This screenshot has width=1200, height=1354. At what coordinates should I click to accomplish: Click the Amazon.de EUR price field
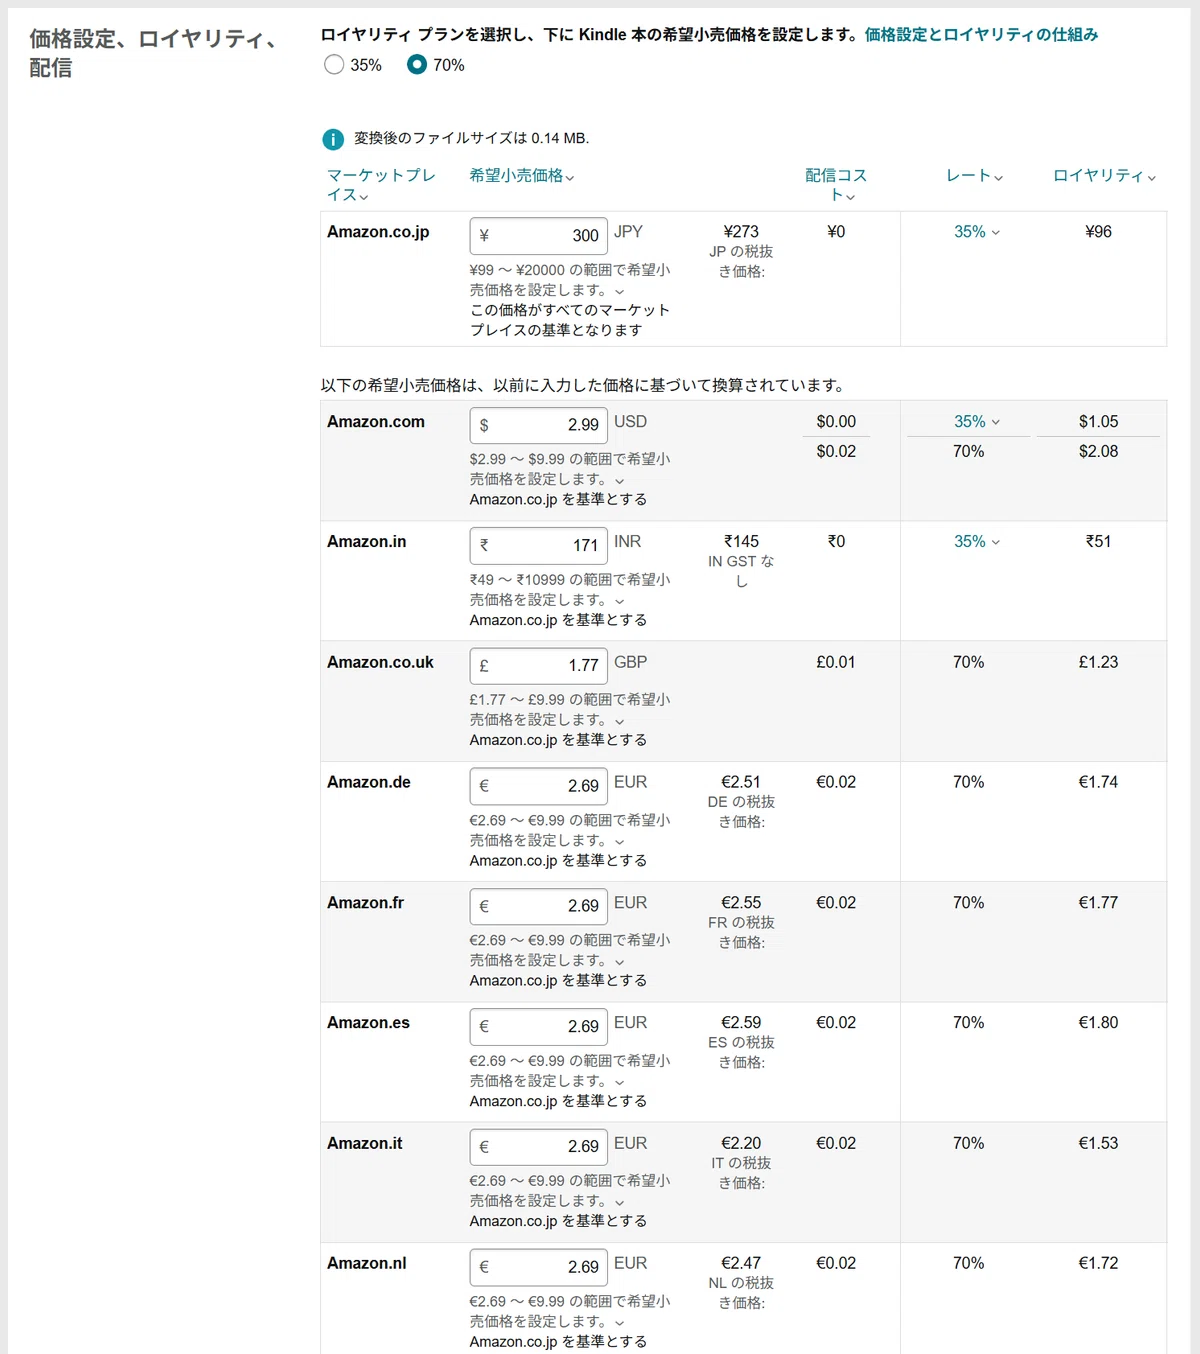click(x=538, y=786)
